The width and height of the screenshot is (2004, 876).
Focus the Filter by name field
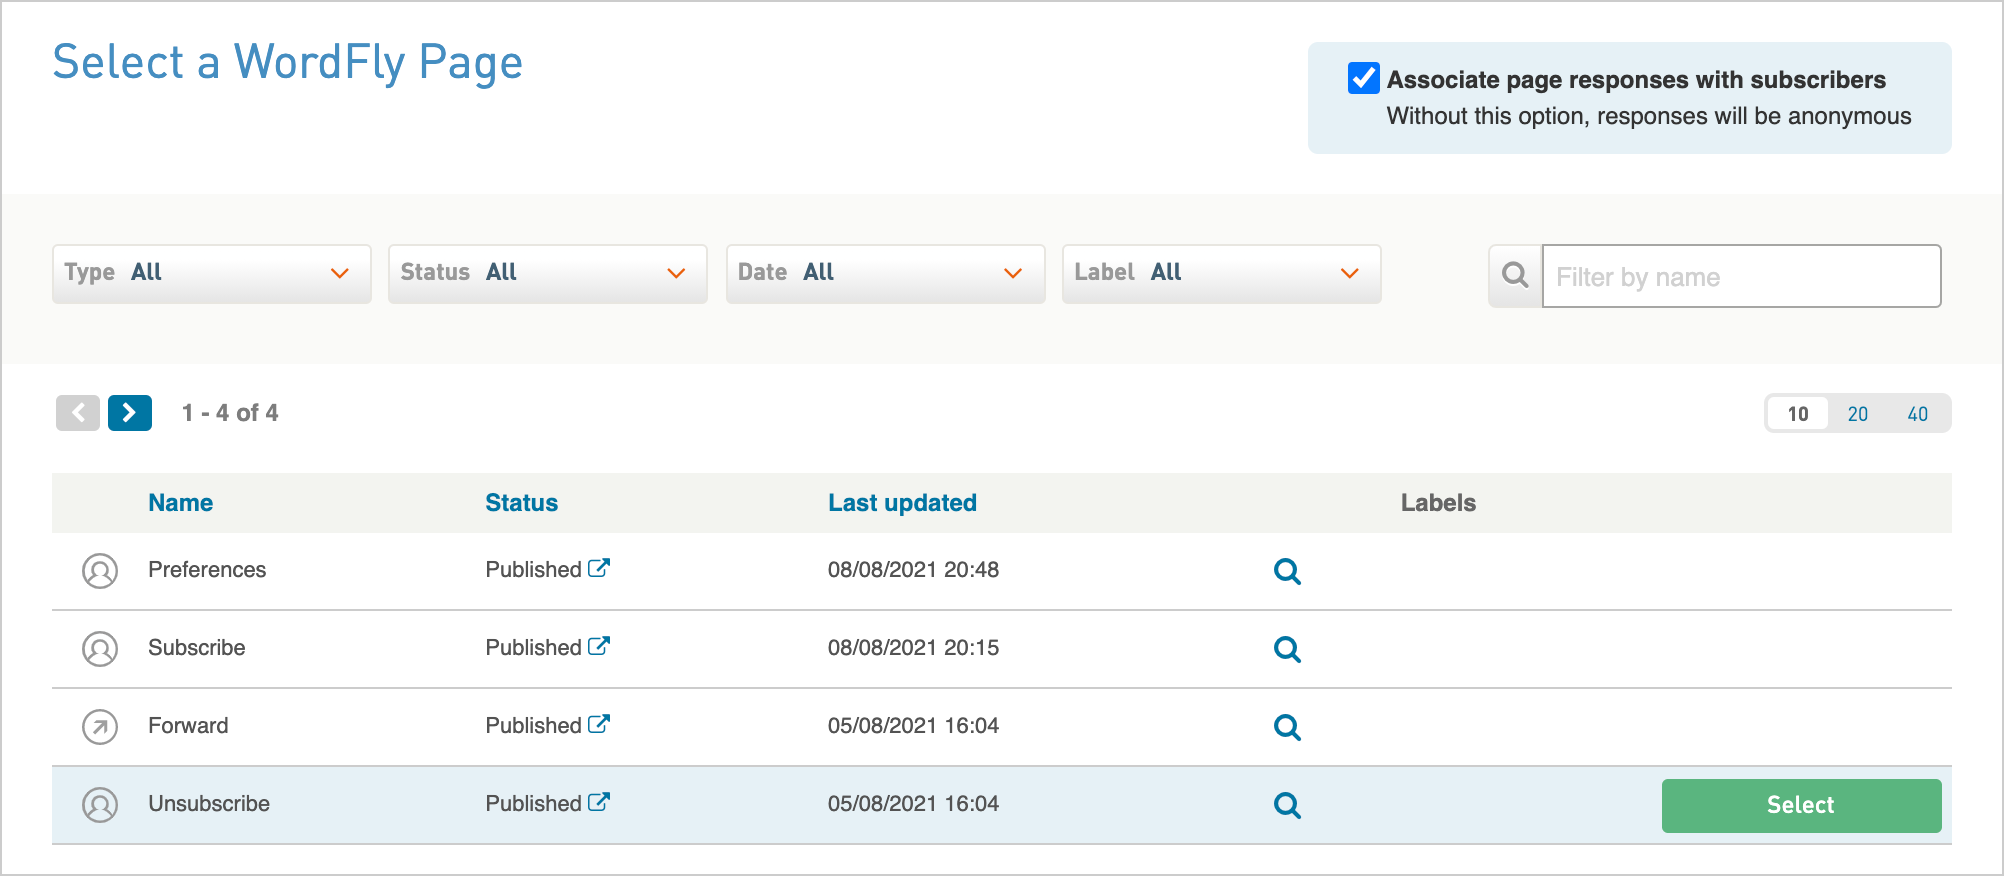1742,276
